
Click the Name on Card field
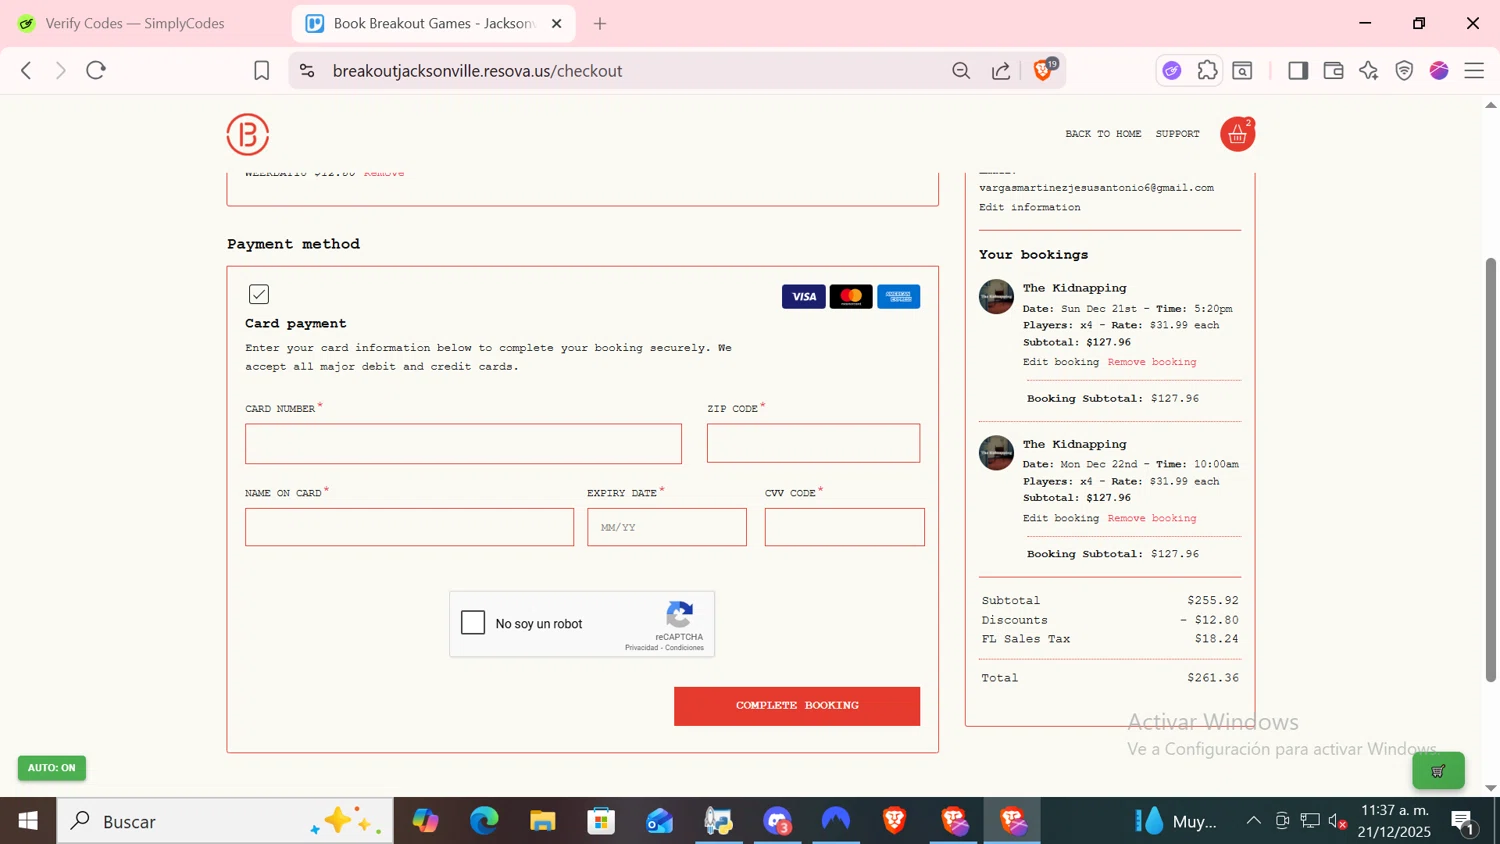[x=409, y=527]
